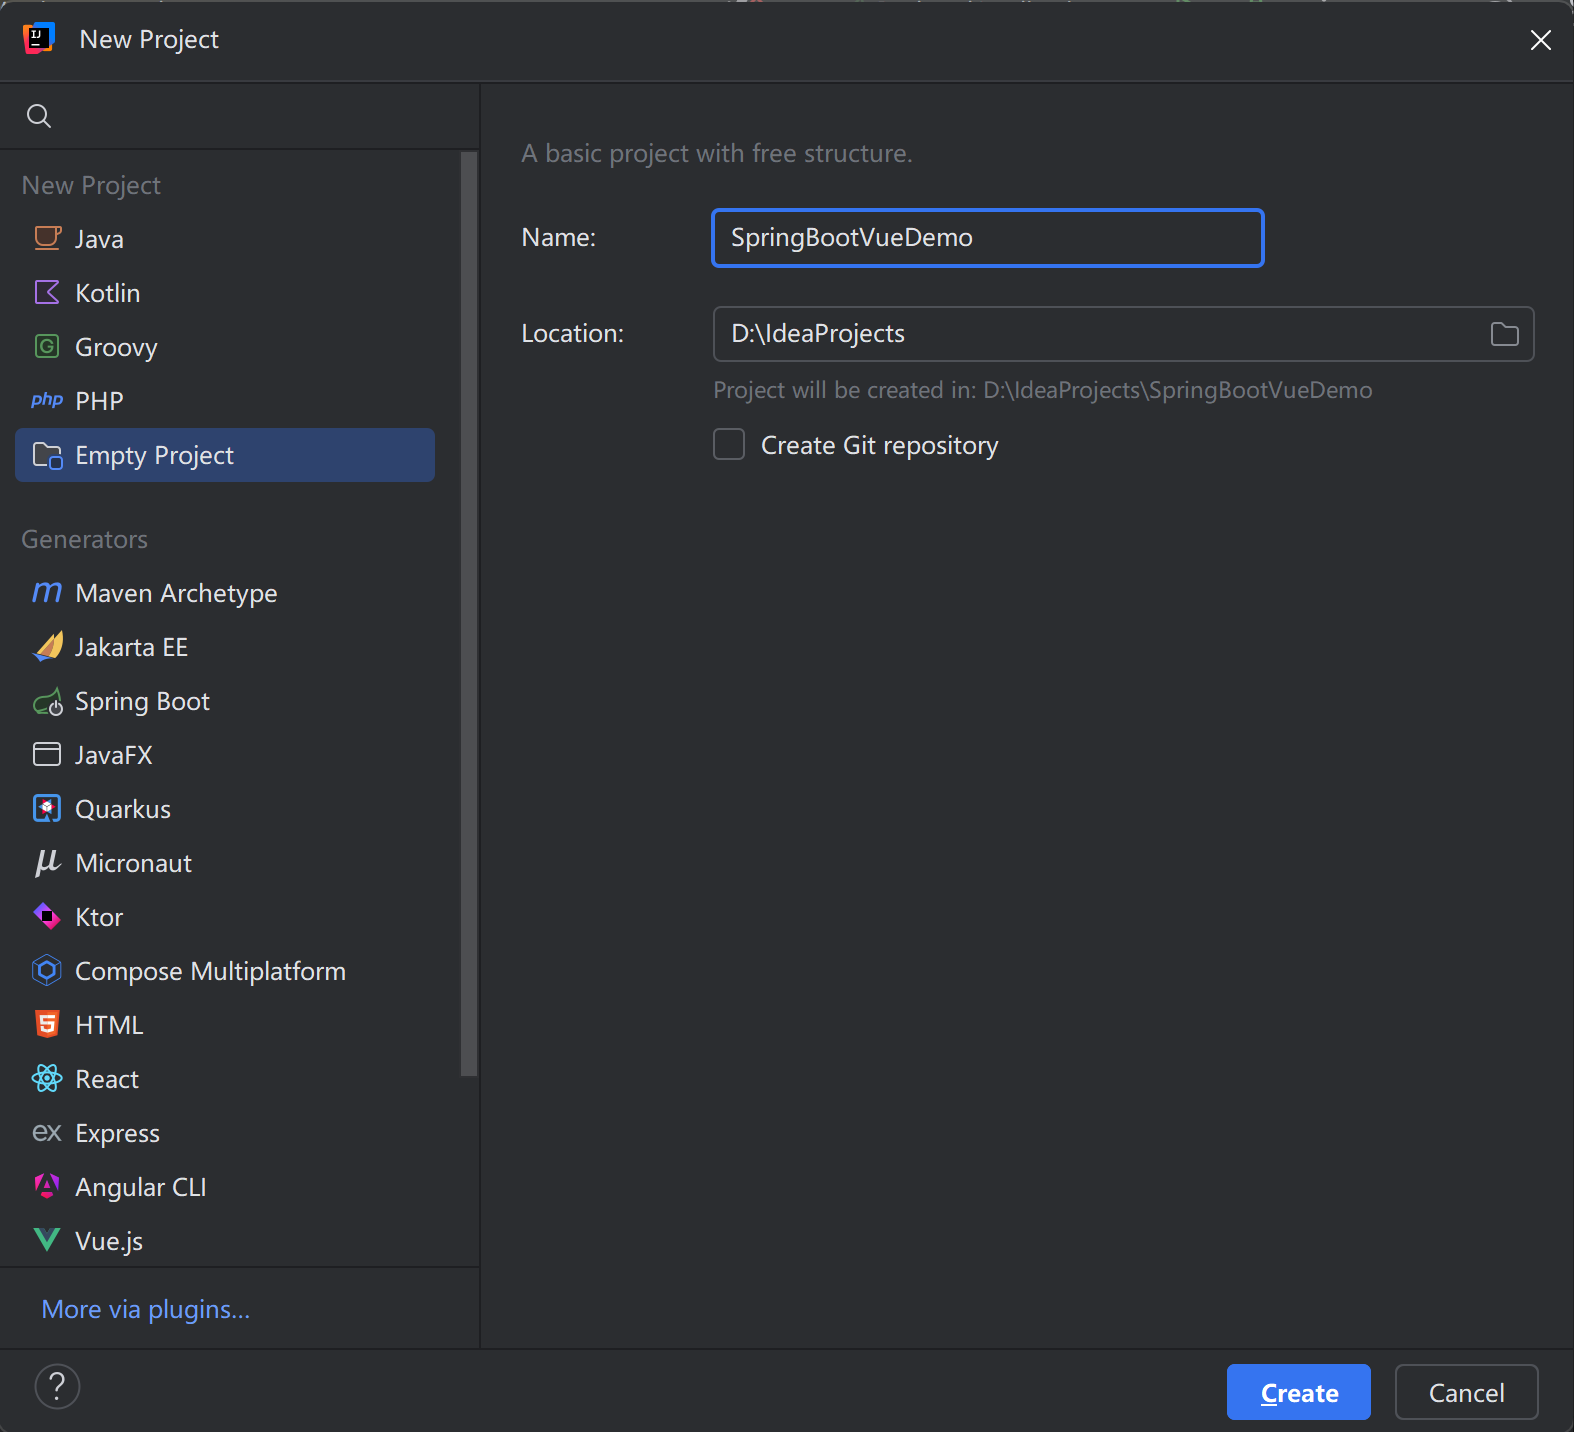Select Micronaut in Generators list
Screen dimensions: 1574x1432
225,863
